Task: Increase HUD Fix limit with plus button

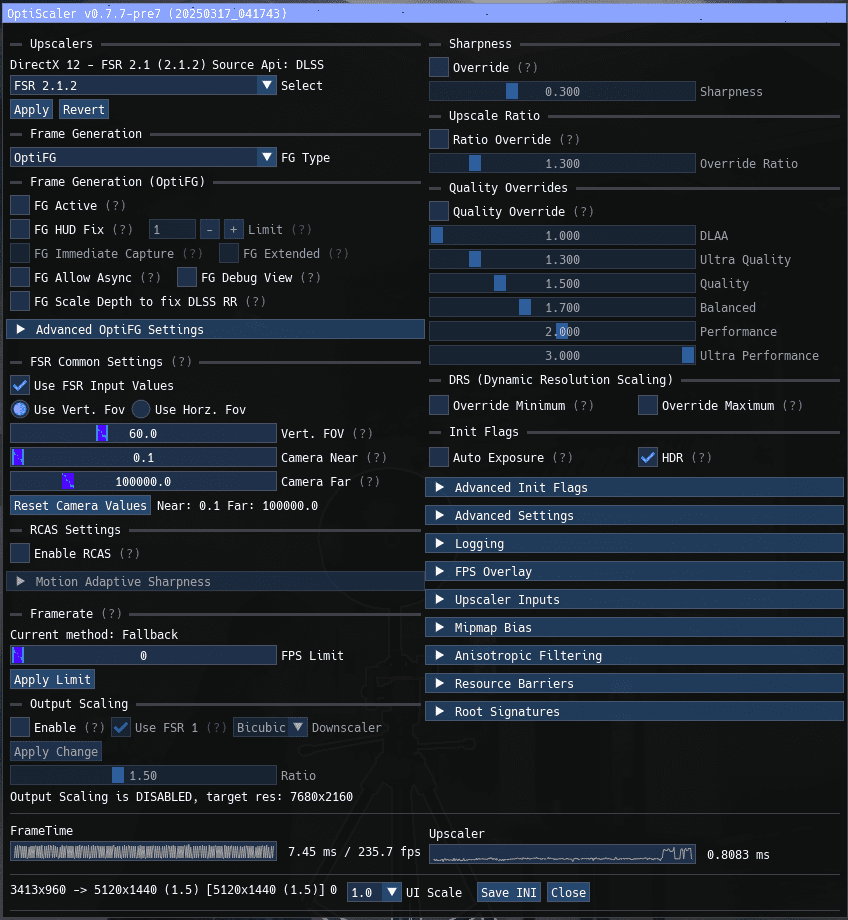Action: click(x=234, y=229)
